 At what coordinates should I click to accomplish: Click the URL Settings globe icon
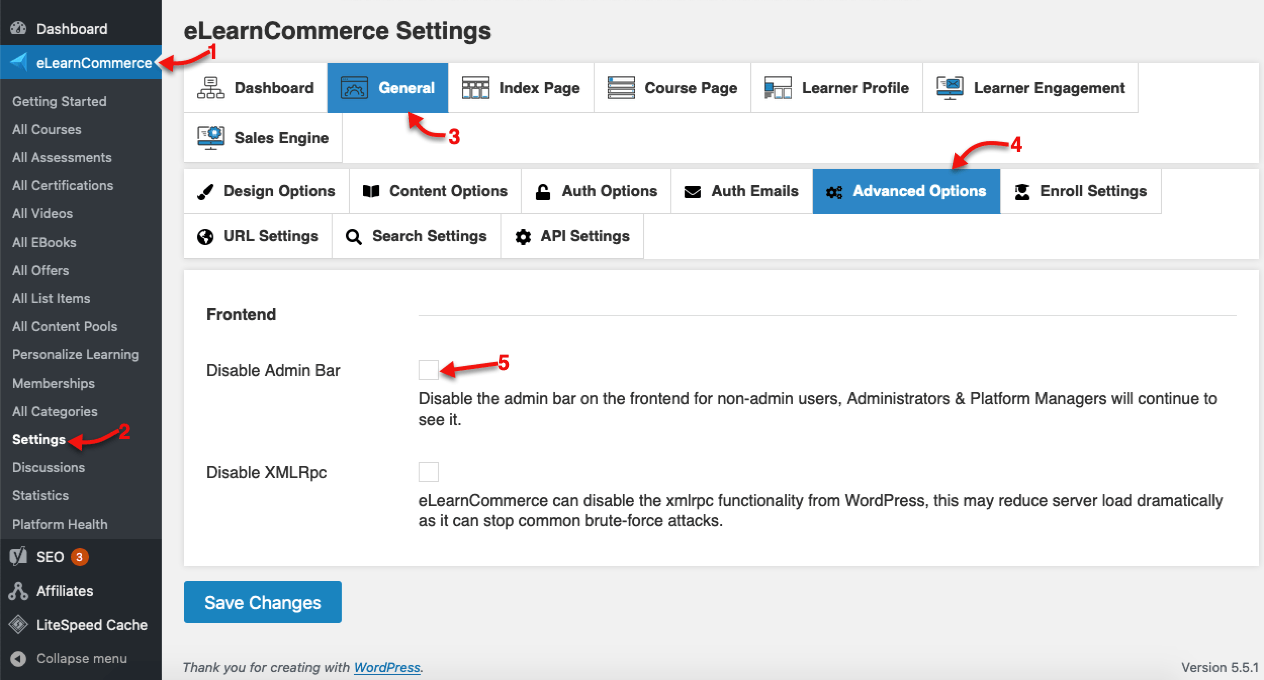click(205, 237)
